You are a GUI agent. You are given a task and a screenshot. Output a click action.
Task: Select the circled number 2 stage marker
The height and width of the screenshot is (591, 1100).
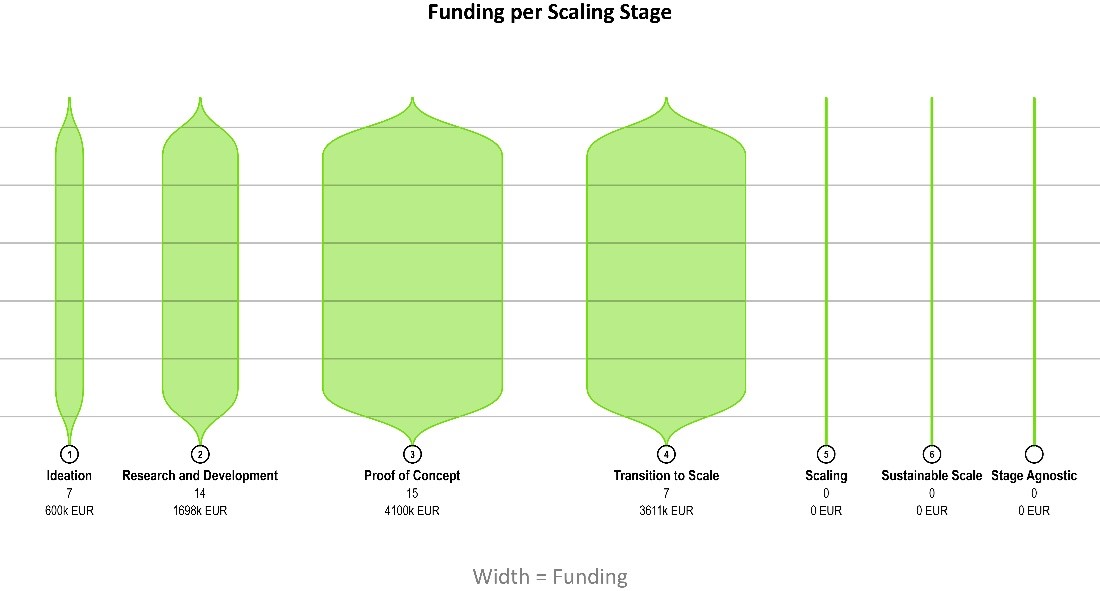[200, 454]
